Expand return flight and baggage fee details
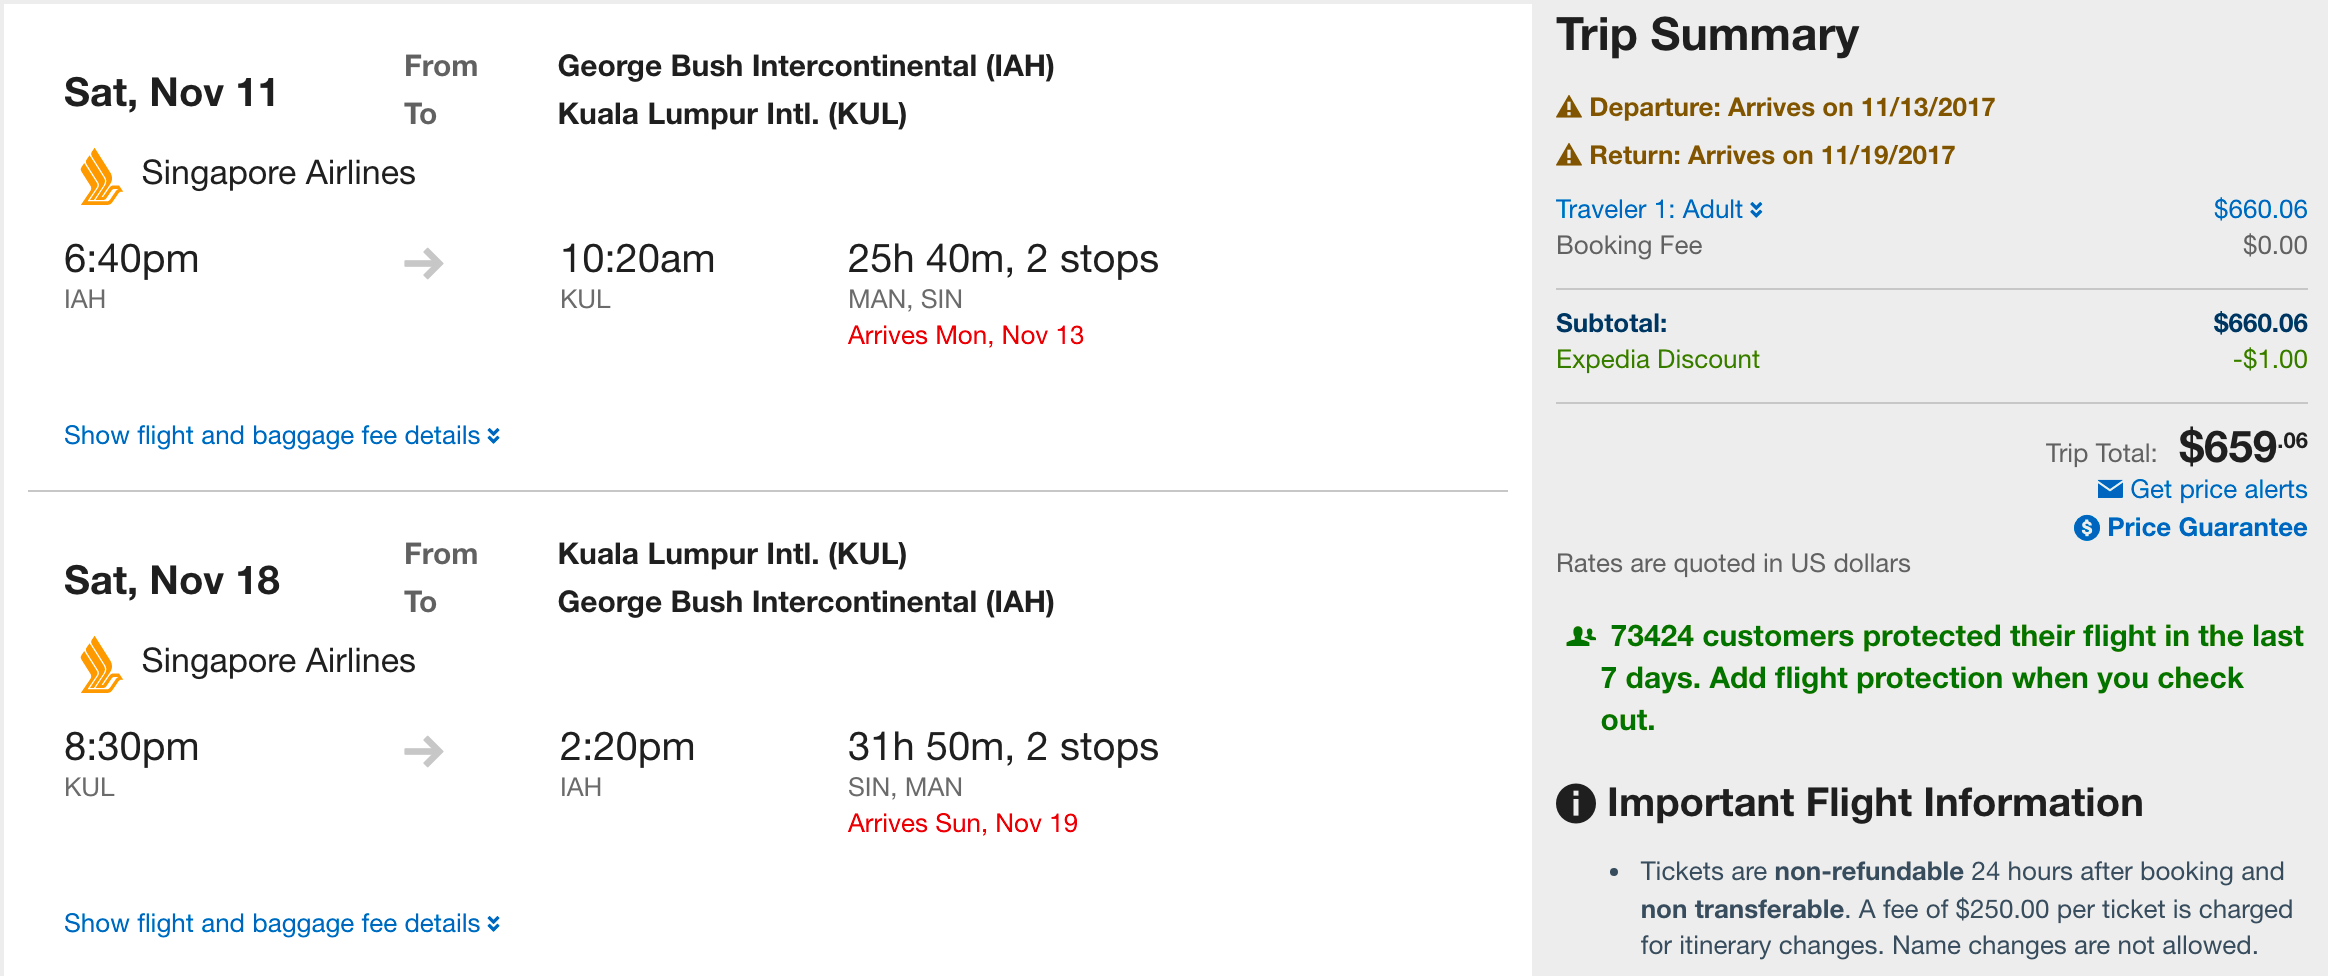Viewport: 2328px width, 976px height. [x=281, y=924]
